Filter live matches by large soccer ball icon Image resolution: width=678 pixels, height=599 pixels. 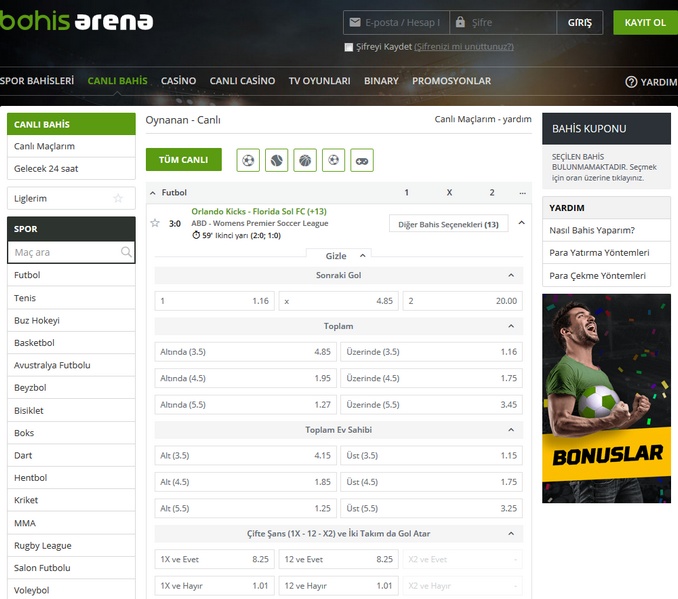click(x=248, y=160)
